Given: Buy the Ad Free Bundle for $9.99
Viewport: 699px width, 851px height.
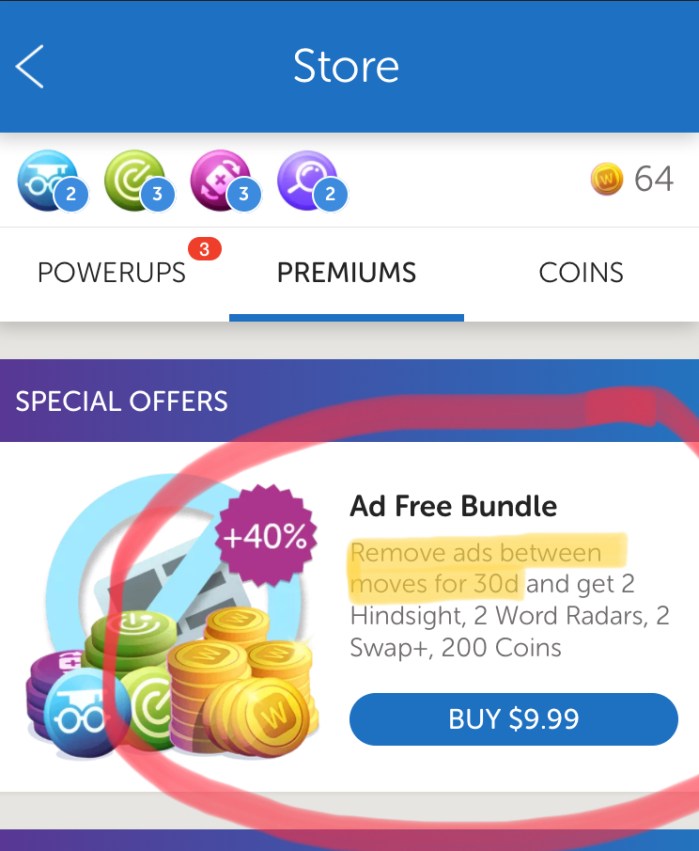Looking at the screenshot, I should click(x=513, y=719).
